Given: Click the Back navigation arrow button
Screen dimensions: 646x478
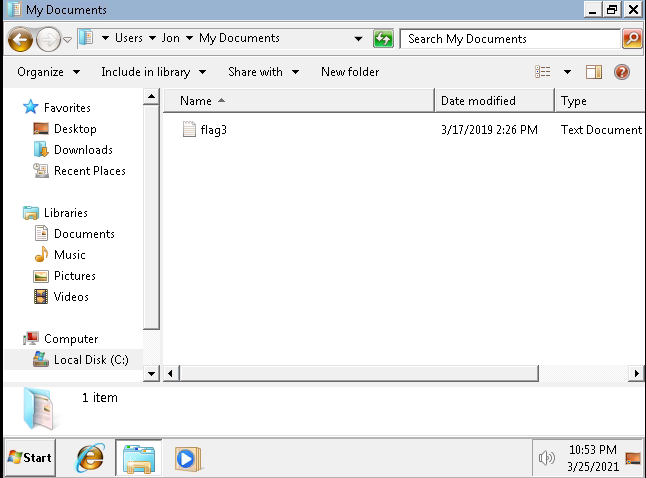Looking at the screenshot, I should point(20,39).
